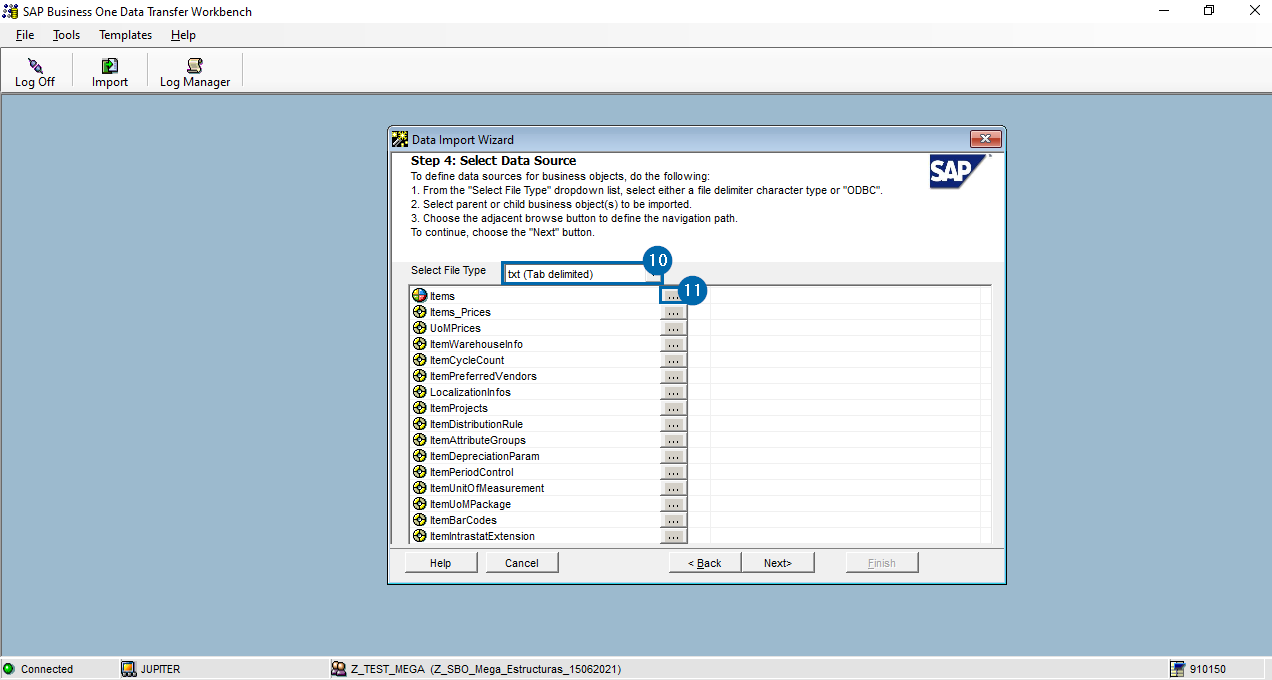Screen dimensions: 1272x680
Task: Open the Log Manager toolbar icon
Action: coord(195,65)
